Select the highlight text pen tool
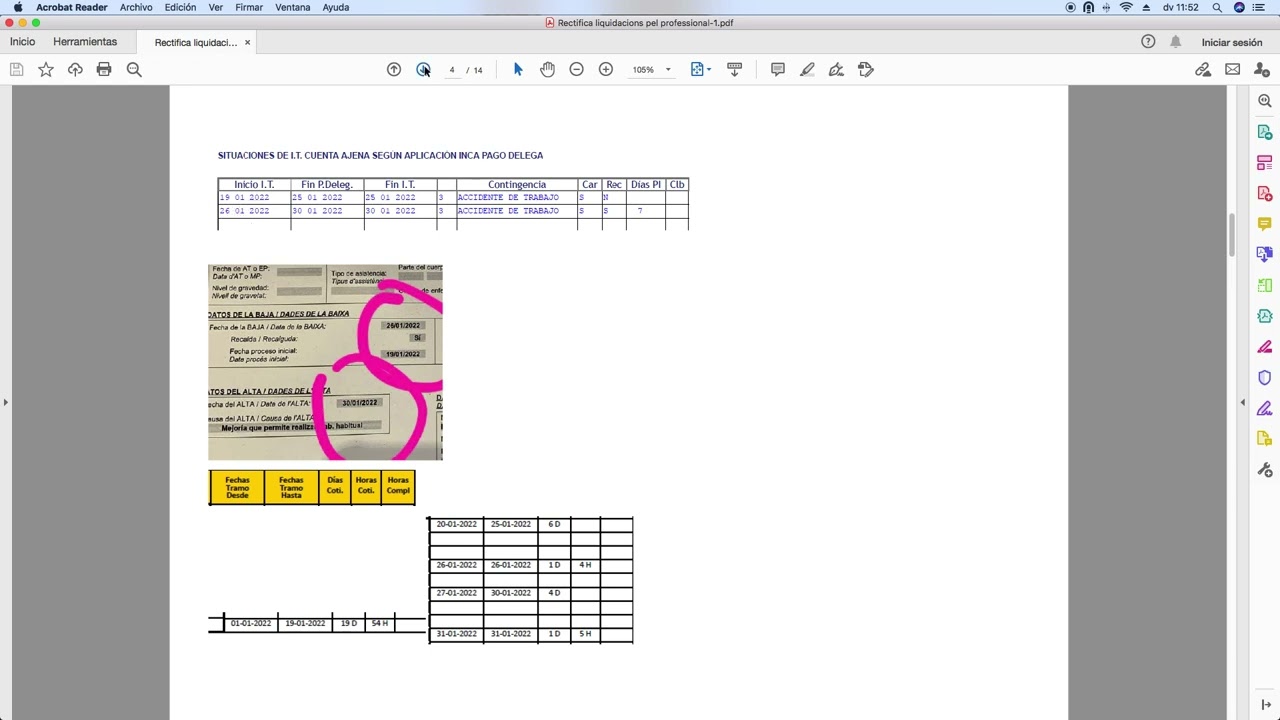 [807, 69]
